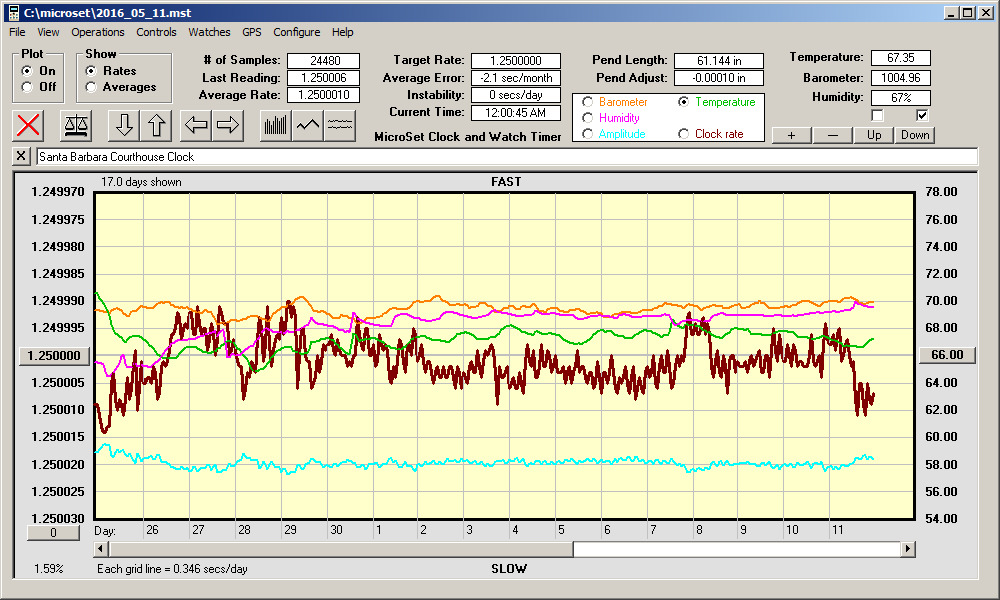Click the Up button
The image size is (1000, 600).
point(874,135)
